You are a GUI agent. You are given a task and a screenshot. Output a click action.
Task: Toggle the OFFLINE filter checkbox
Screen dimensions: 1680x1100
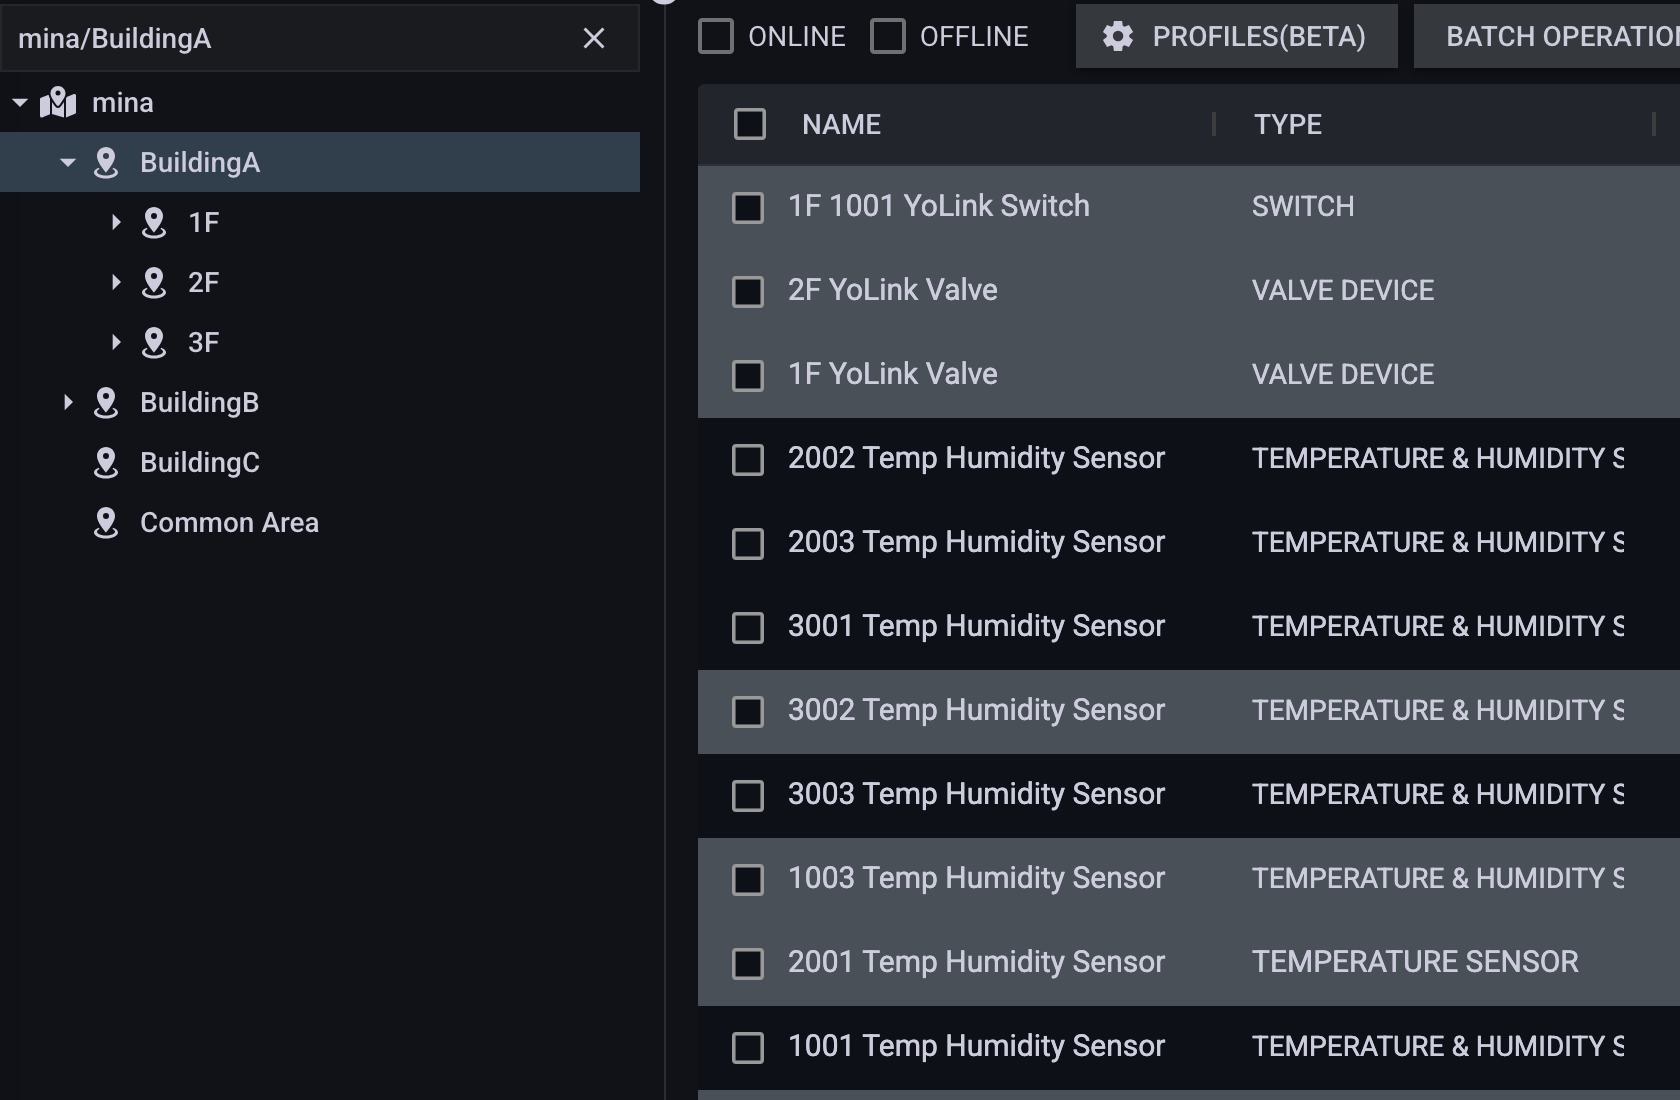click(888, 36)
